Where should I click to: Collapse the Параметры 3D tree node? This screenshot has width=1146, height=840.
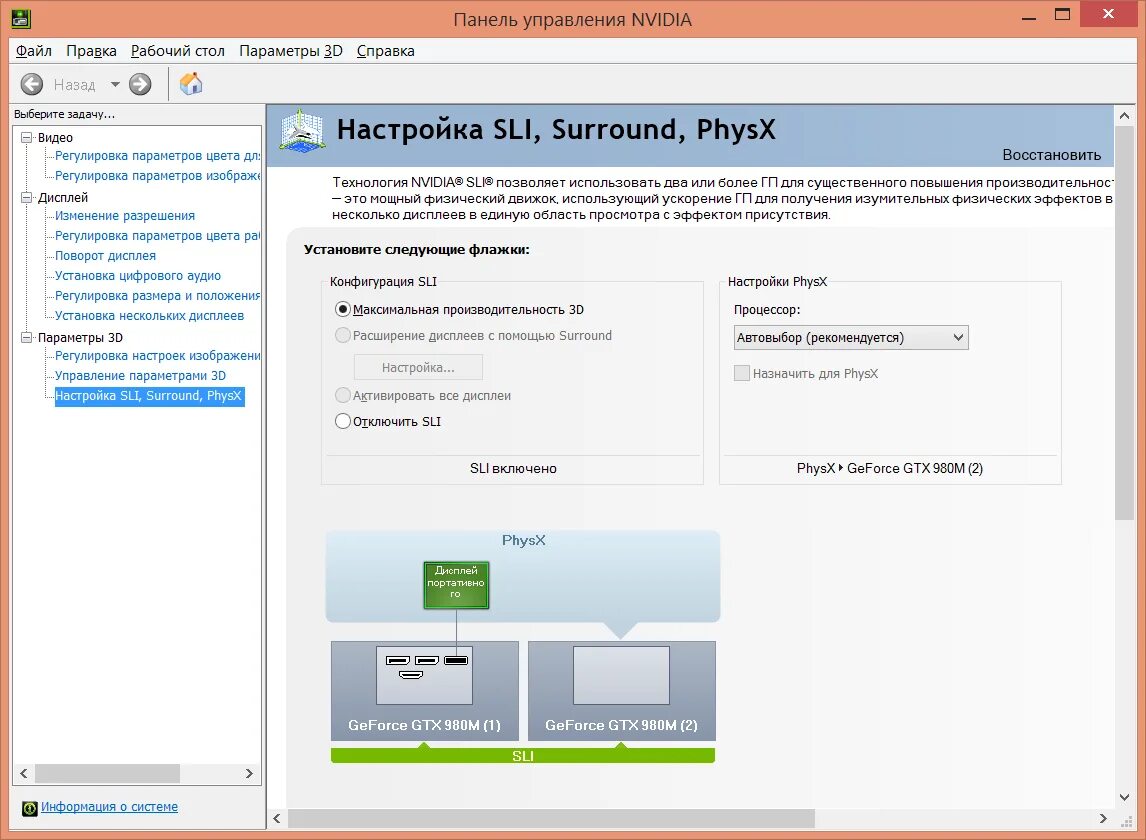click(27, 337)
